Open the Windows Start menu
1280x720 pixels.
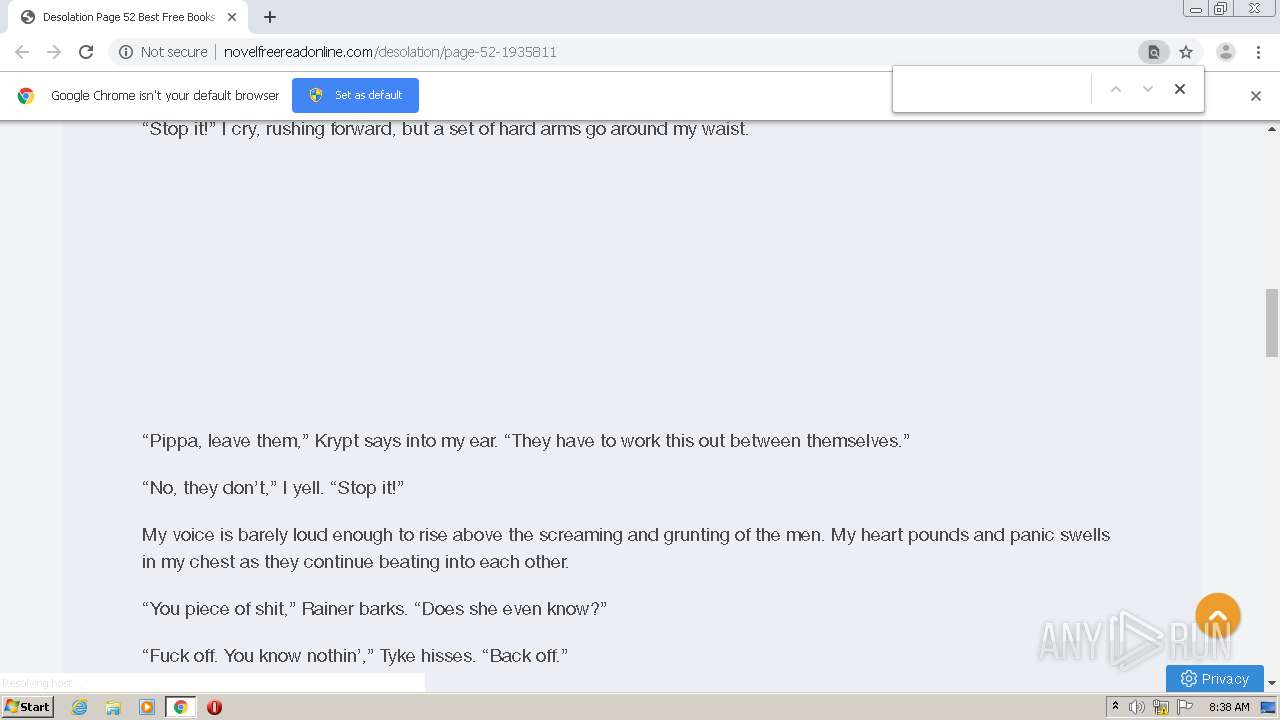27,706
